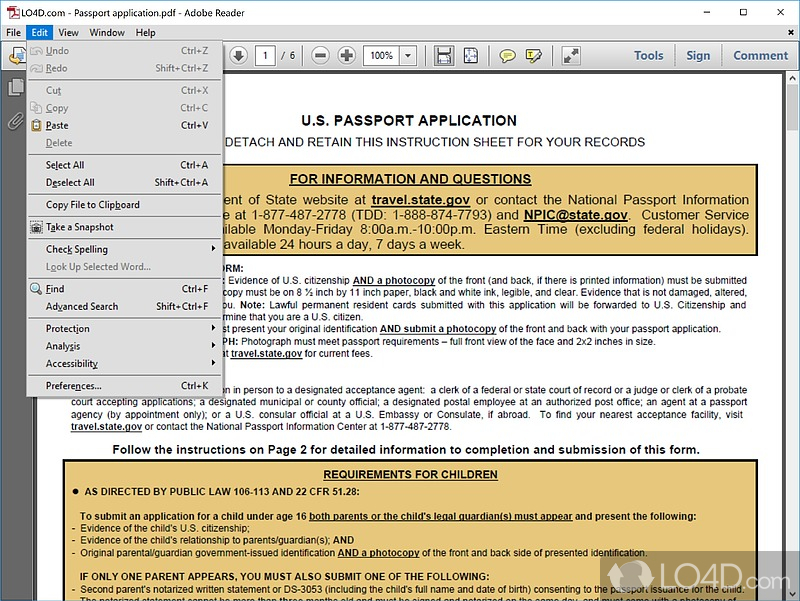Open the page thumbnails panel icon
This screenshot has height=601, width=800.
16,87
